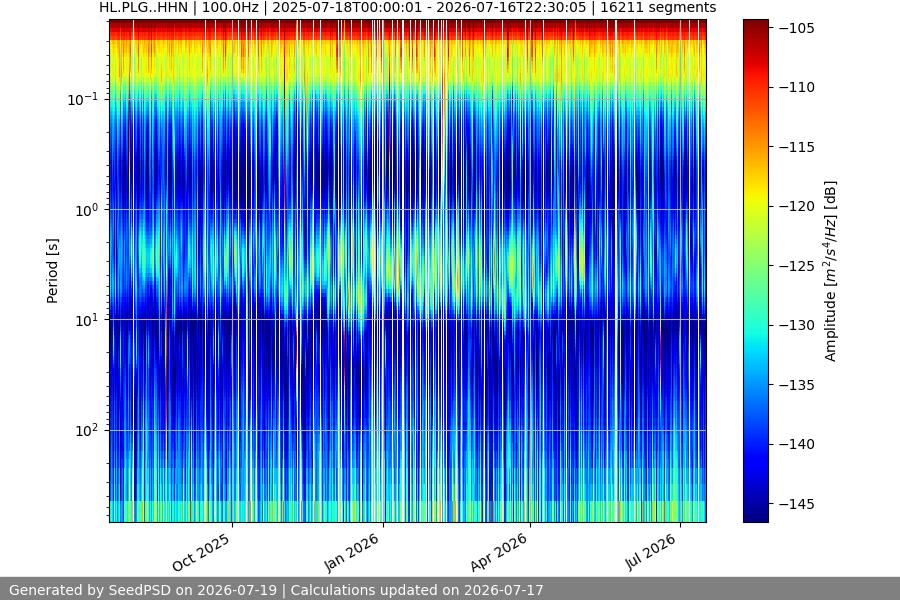Click the dark red top of colorbar
Screen dimensions: 900x600
755,24
